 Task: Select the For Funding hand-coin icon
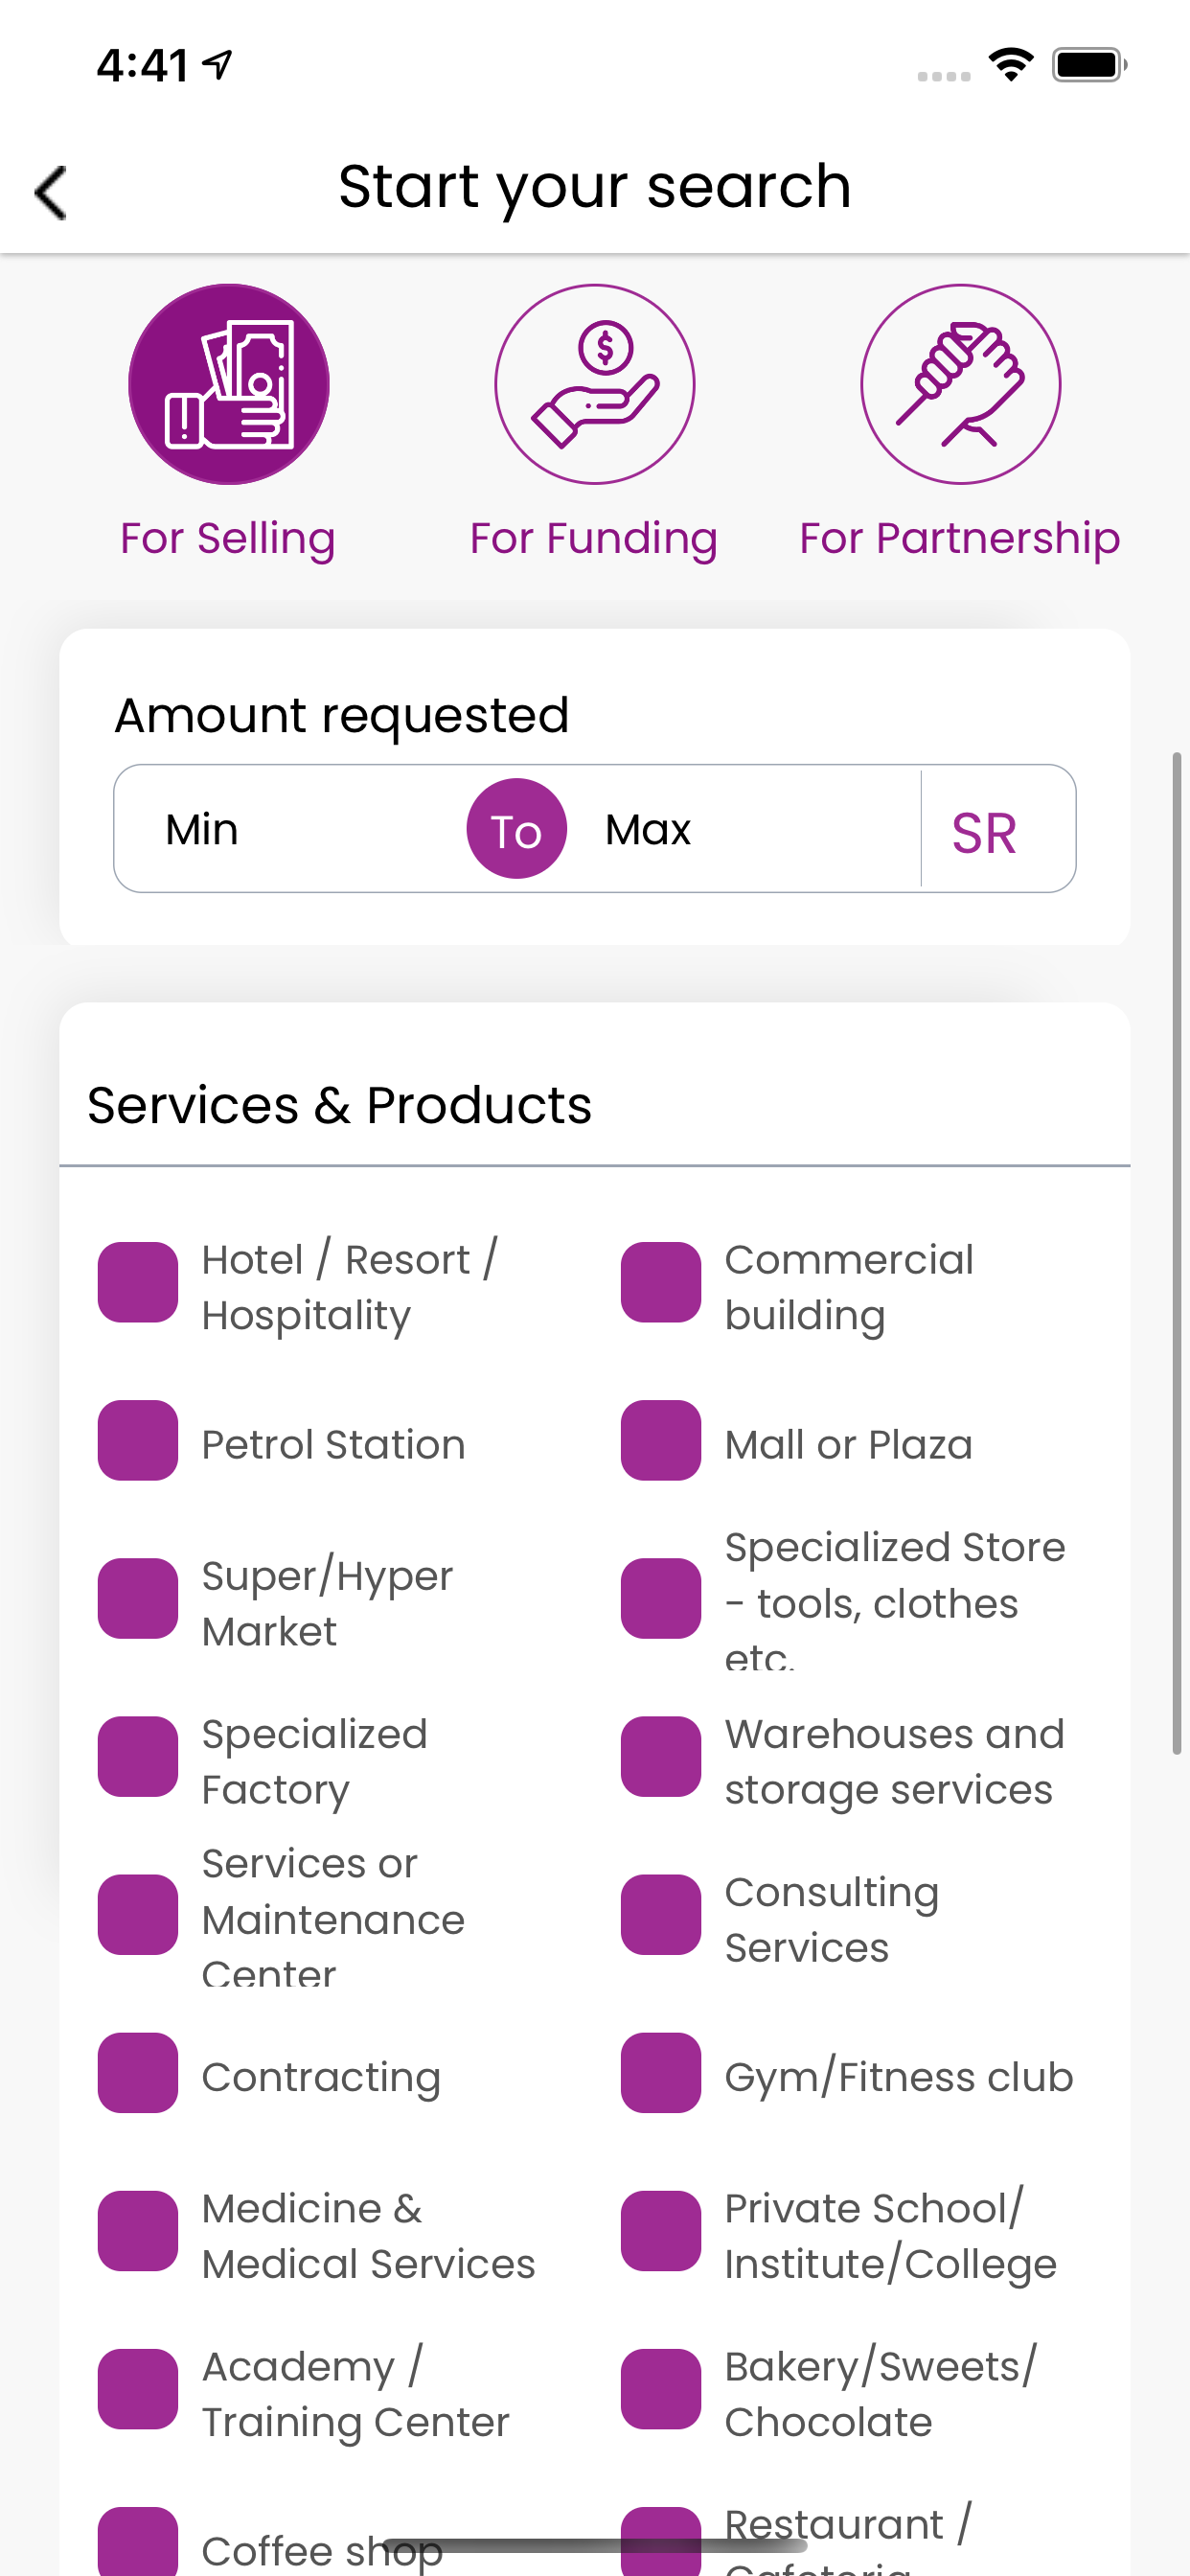click(595, 384)
